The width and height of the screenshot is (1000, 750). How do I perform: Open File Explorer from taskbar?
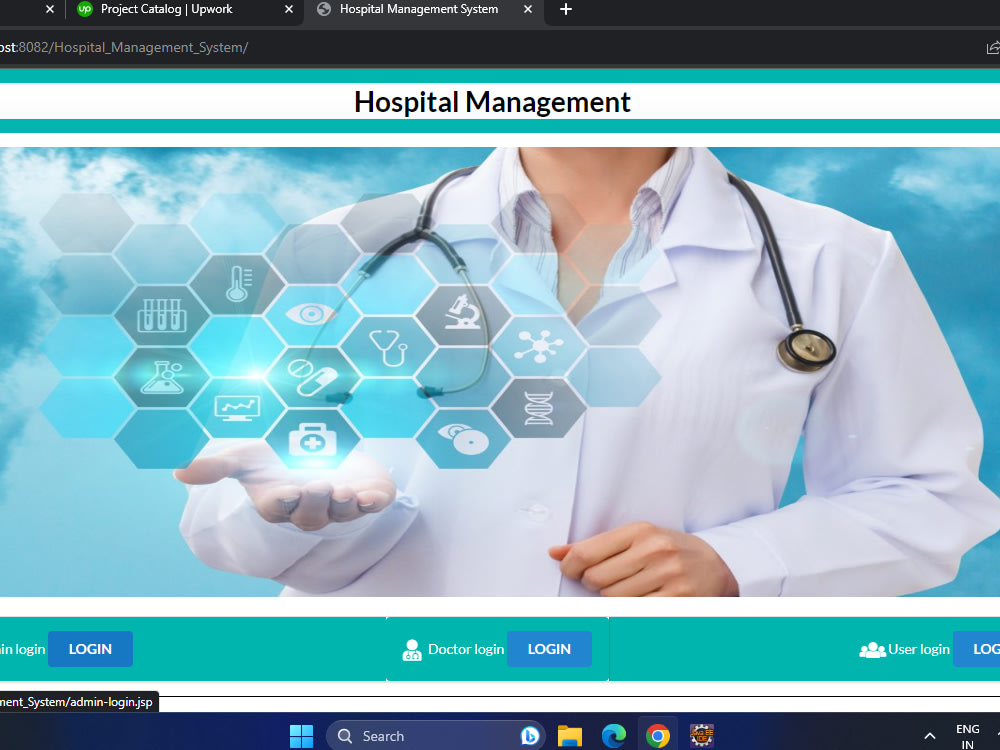pyautogui.click(x=570, y=736)
